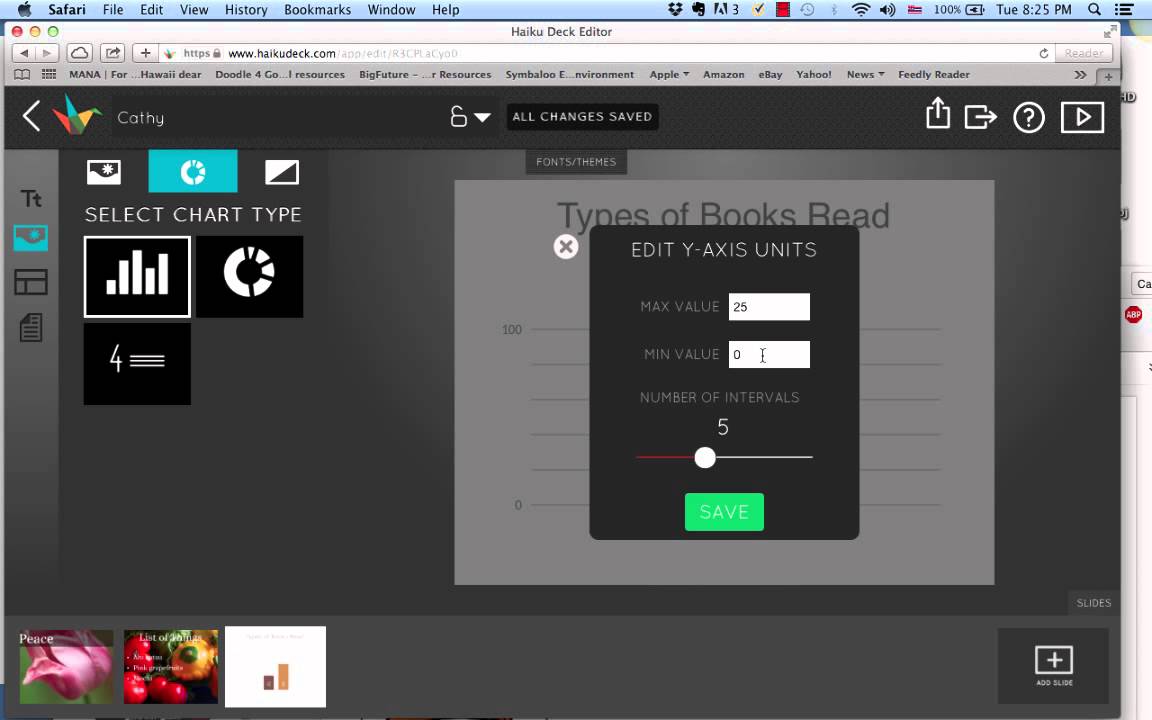
Task: Click the Reader button
Action: tap(1084, 53)
